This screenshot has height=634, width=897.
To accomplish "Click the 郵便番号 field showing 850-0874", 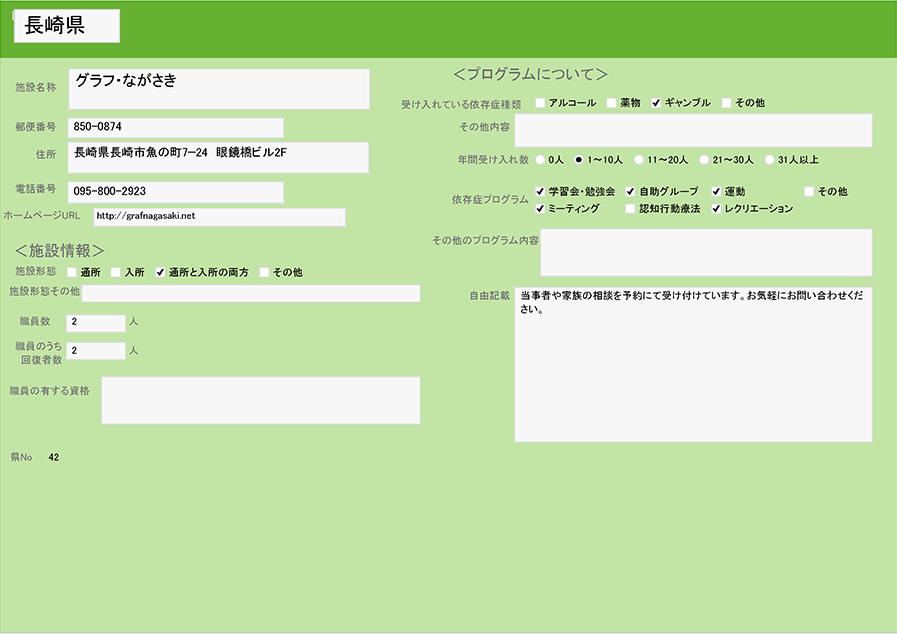I will (x=176, y=128).
